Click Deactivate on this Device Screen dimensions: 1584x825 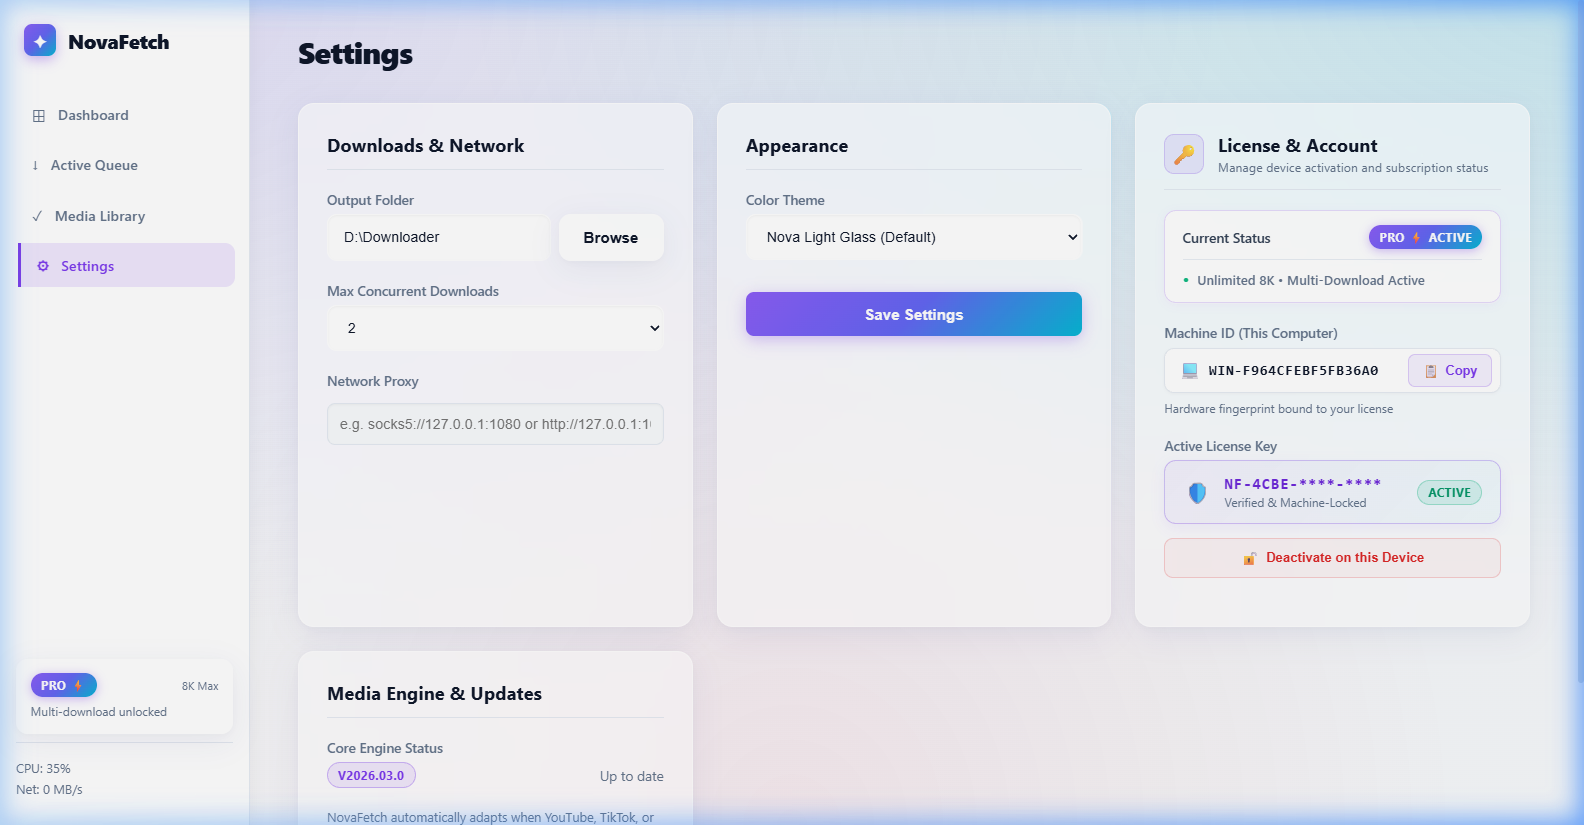coord(1332,558)
